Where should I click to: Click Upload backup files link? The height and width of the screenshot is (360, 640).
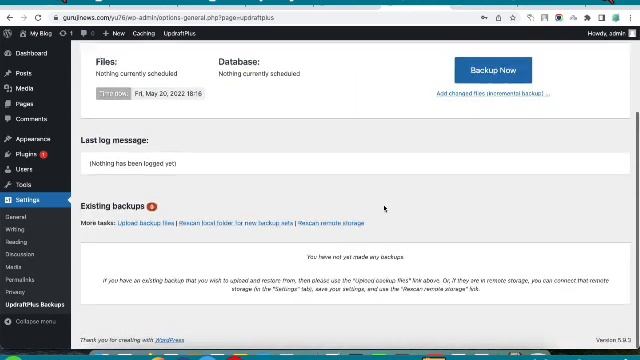click(x=146, y=223)
